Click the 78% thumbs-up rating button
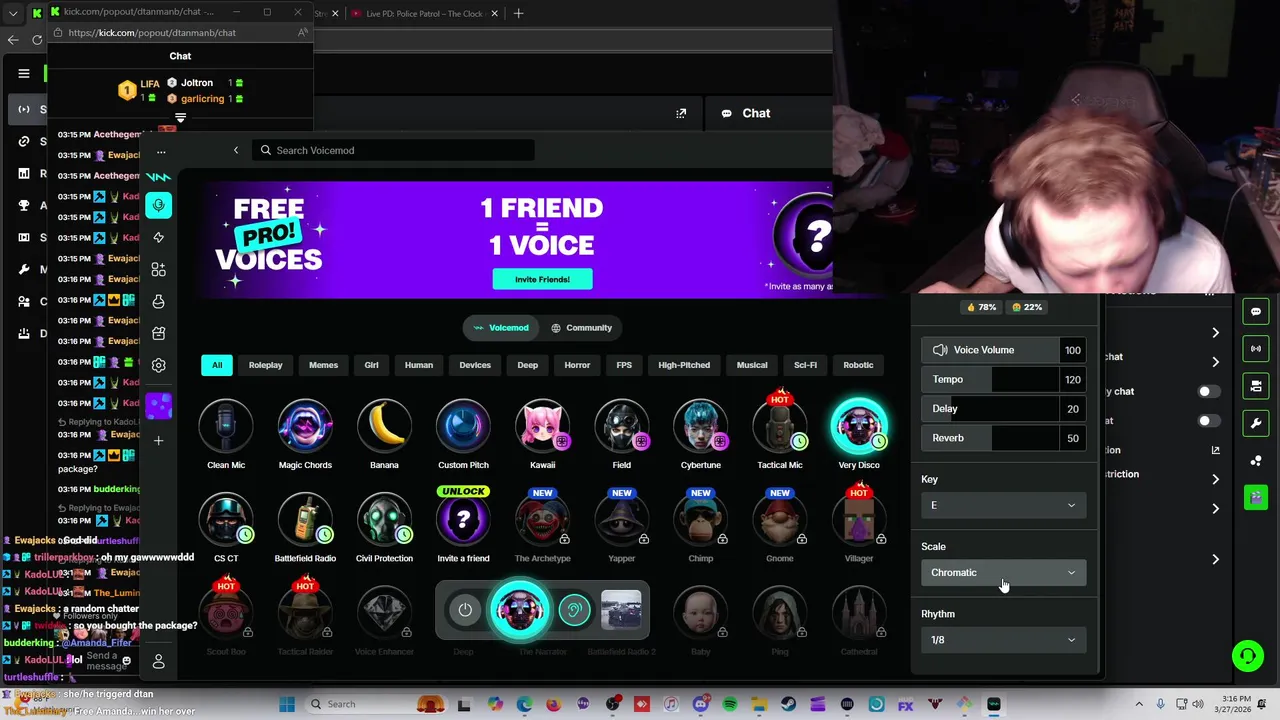 pos(980,307)
